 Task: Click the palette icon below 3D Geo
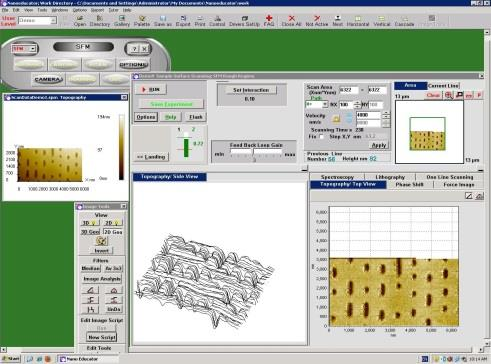(101, 241)
